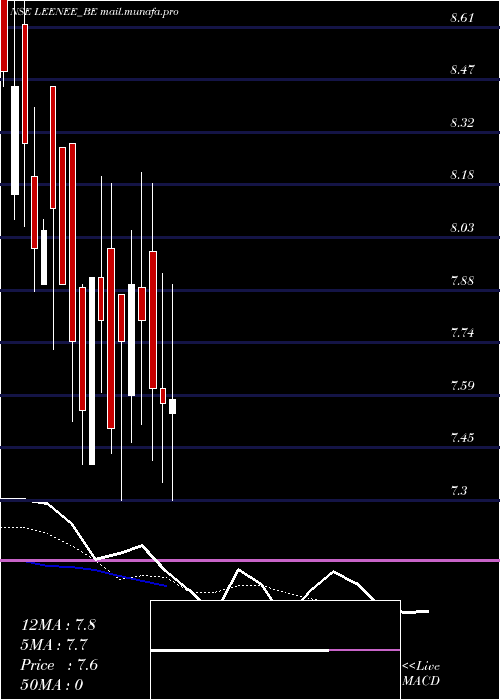Click the 'Price : 7.6' readout
This screenshot has height=700, width=500.
point(59,665)
